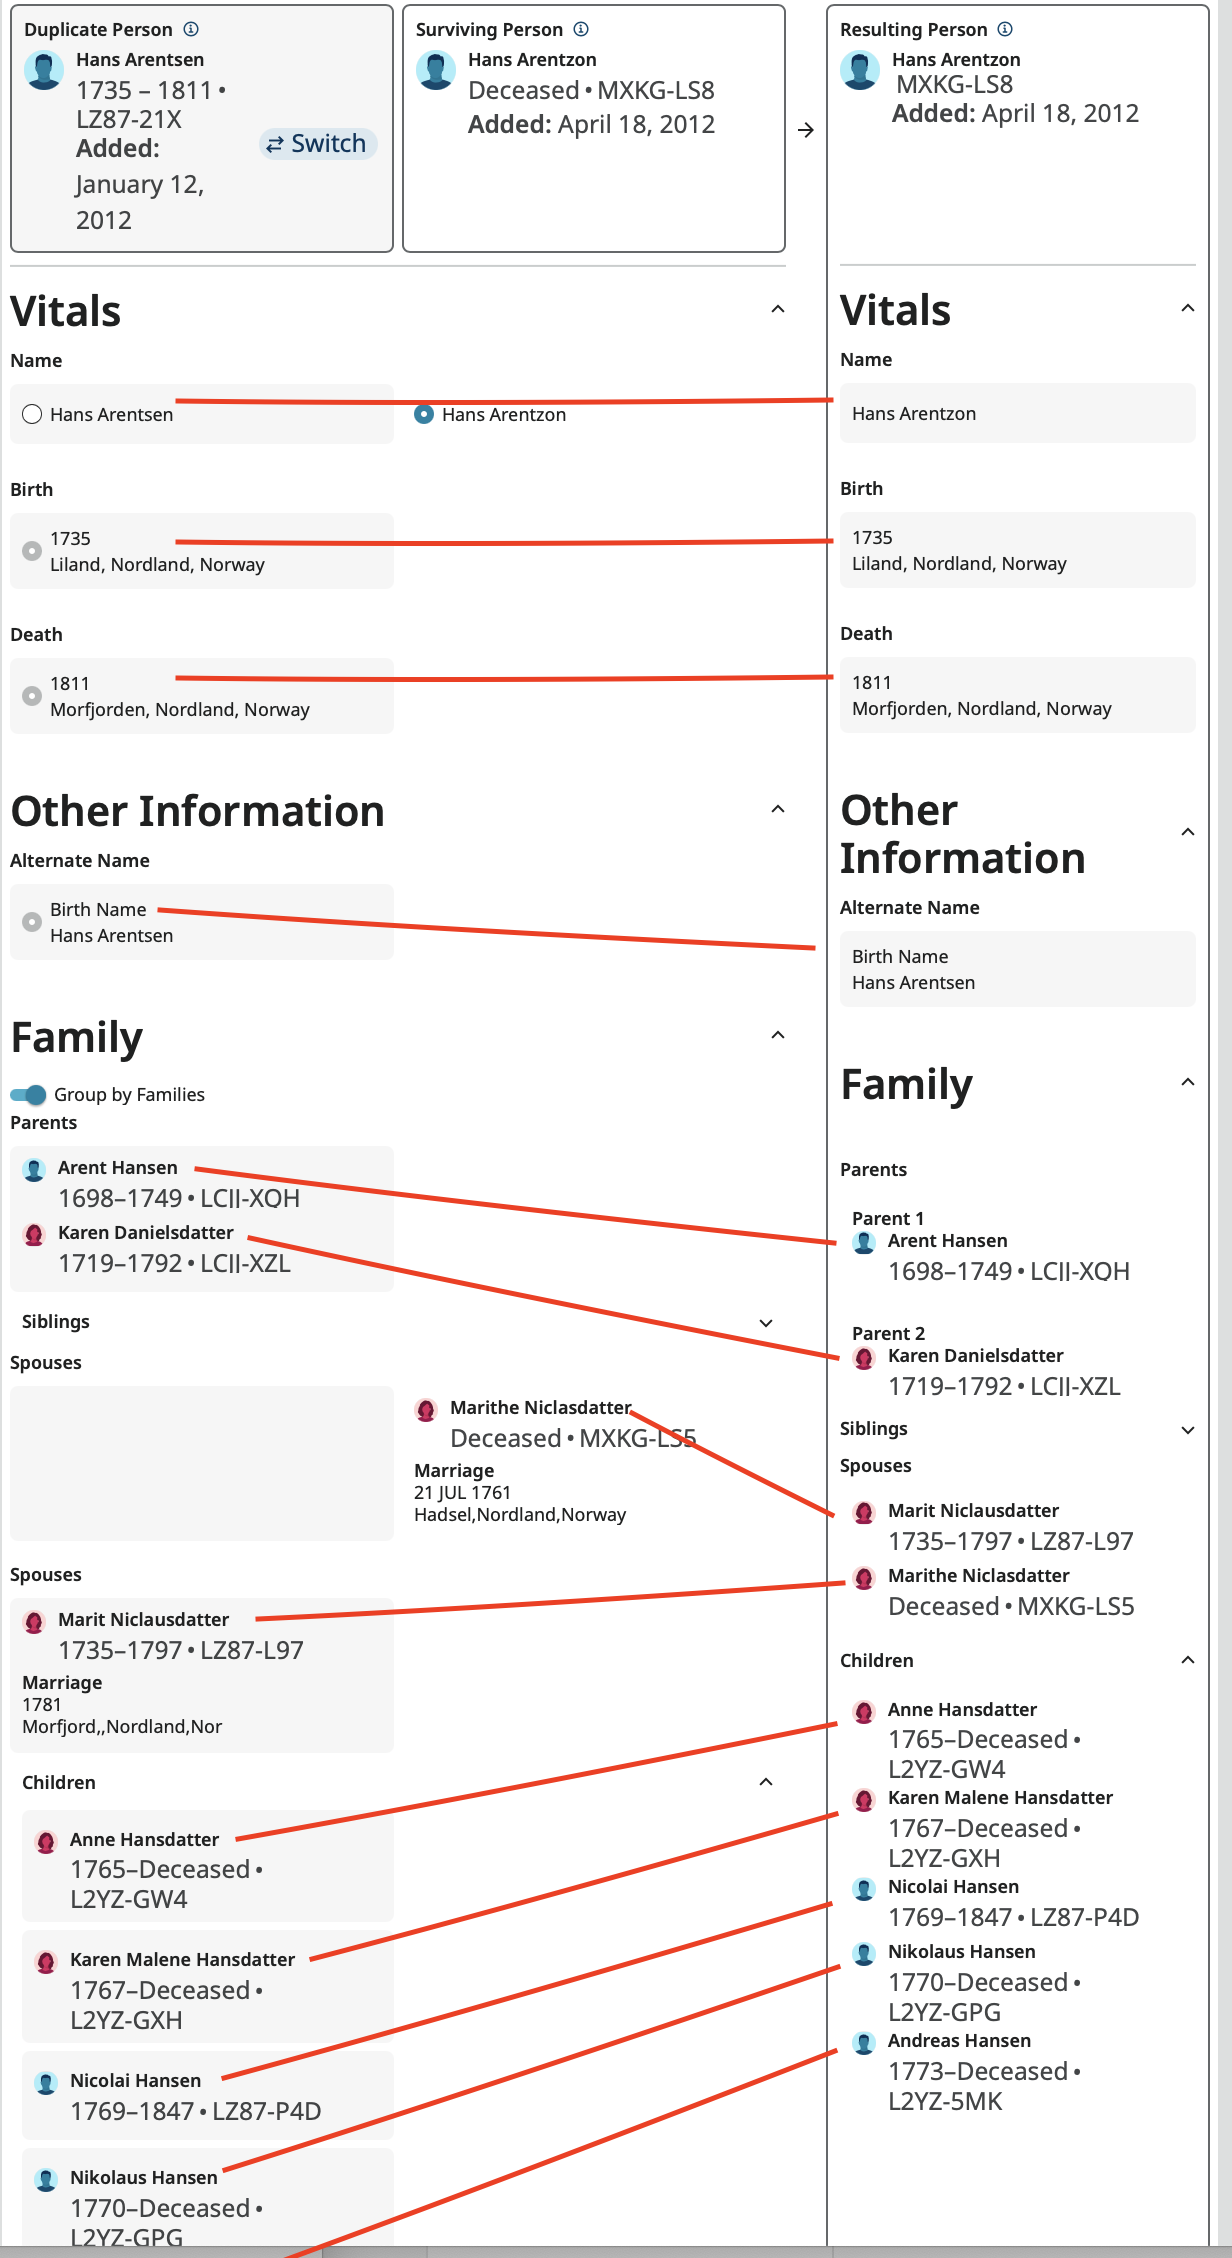1232x2258 pixels.
Task: Click Anne Hansdatter icon in Resulting Children
Action: [x=864, y=1711]
